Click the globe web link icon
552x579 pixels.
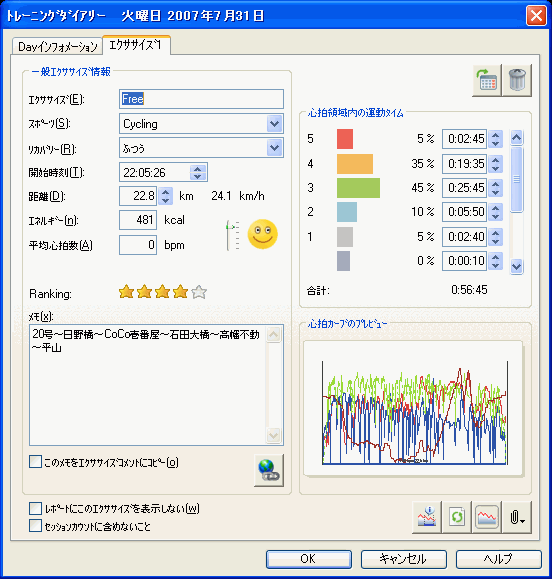click(x=269, y=470)
